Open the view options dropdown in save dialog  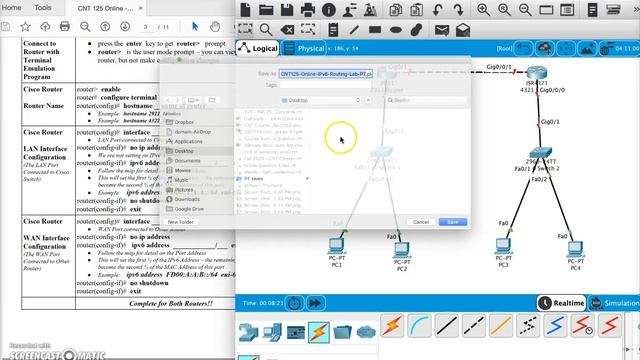[193, 100]
